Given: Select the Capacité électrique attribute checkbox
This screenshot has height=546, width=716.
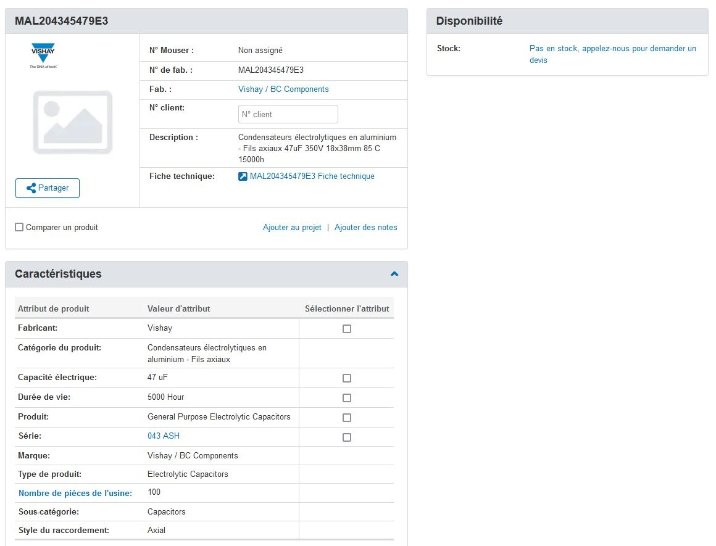Looking at the screenshot, I should 347,378.
